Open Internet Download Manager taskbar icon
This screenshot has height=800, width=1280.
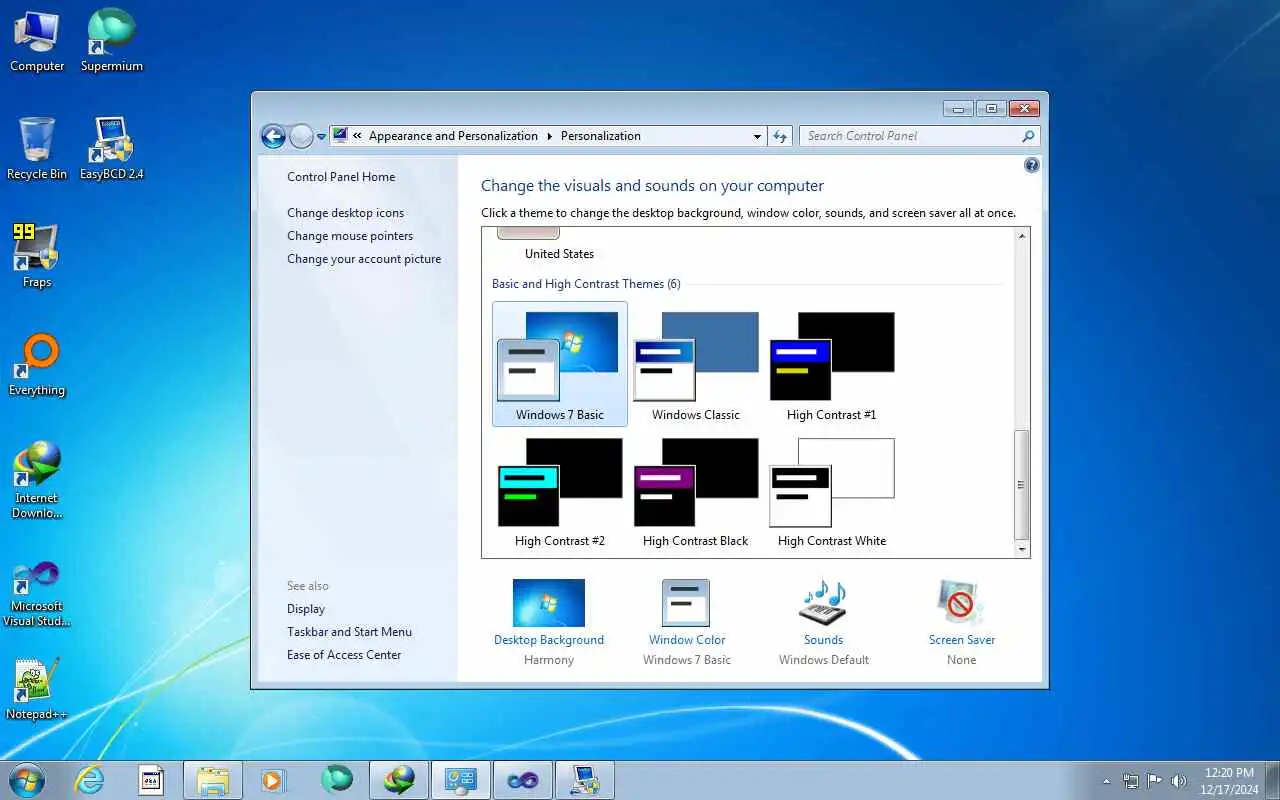[399, 780]
